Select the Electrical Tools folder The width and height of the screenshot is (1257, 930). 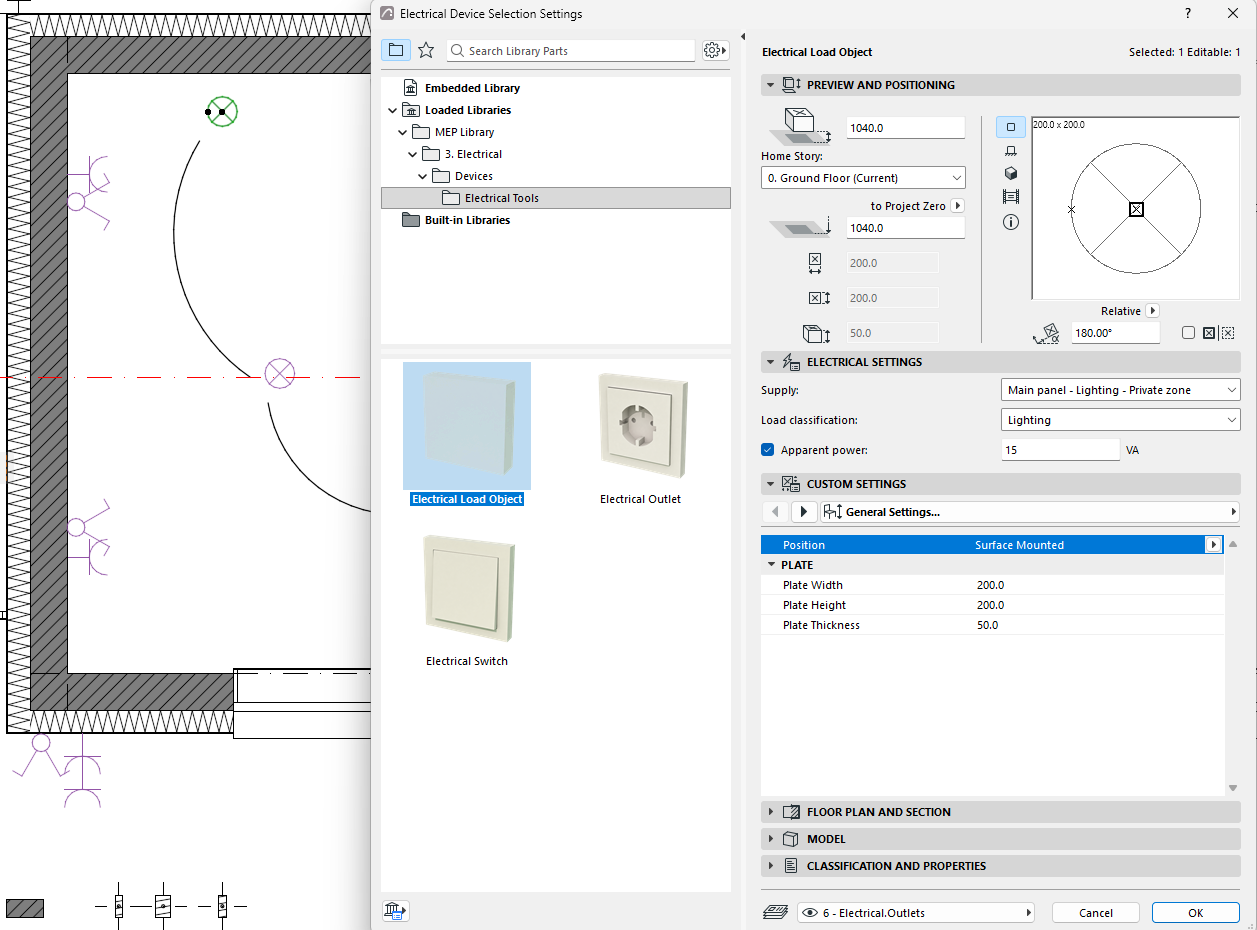coord(556,198)
